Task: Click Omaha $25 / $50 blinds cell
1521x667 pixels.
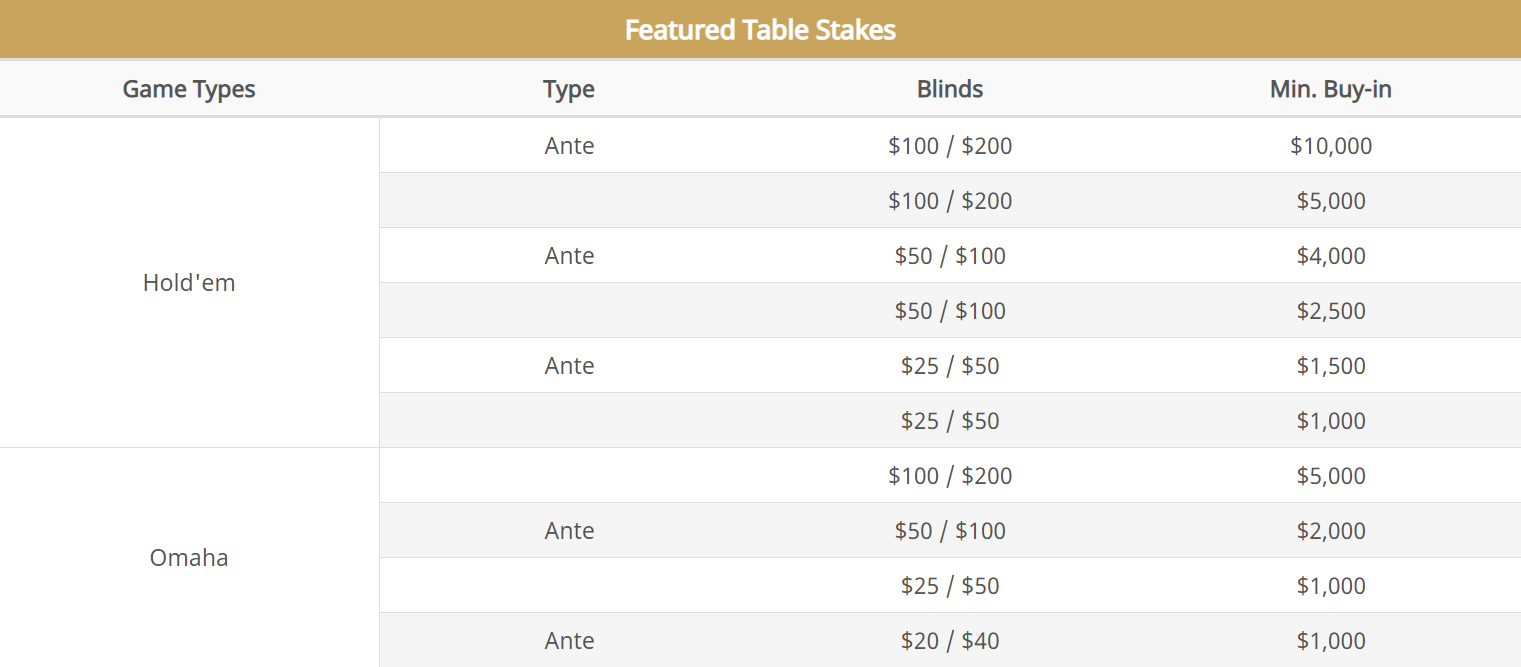Action: click(950, 586)
